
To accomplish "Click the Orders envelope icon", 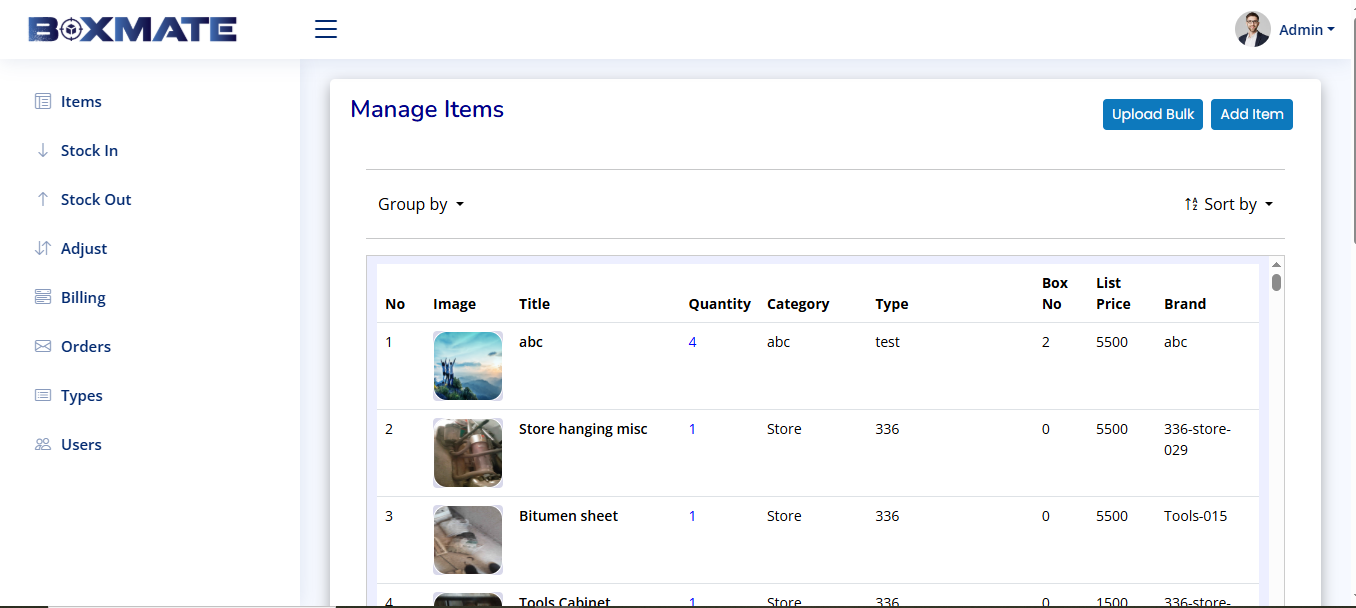I will (x=42, y=346).
